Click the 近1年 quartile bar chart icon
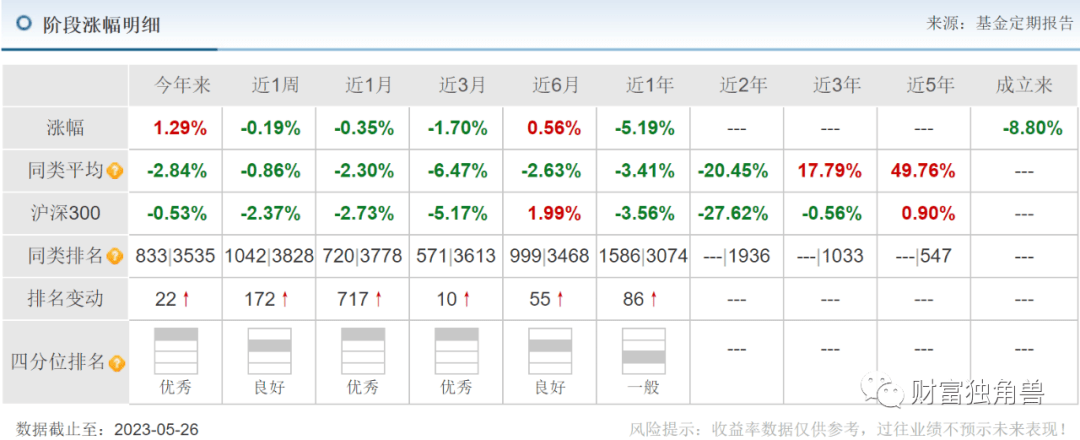Viewport: 1080px width, 440px height. (x=644, y=349)
